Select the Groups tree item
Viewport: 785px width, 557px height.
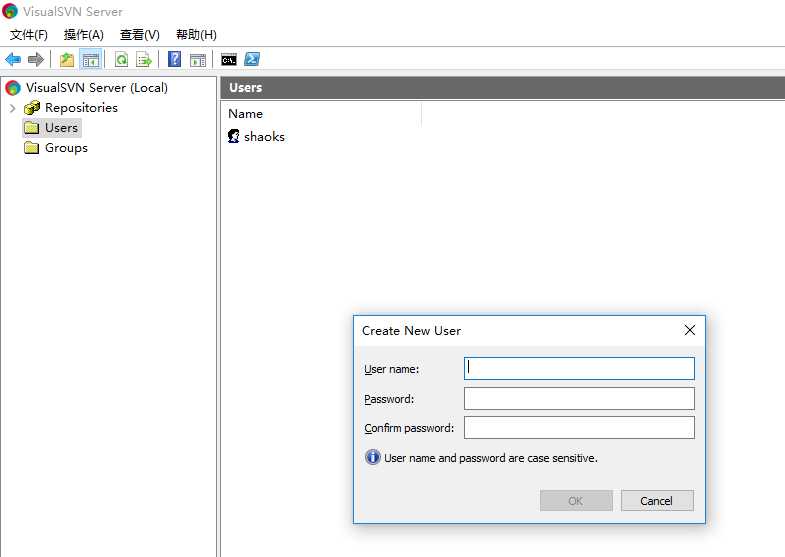pos(66,148)
